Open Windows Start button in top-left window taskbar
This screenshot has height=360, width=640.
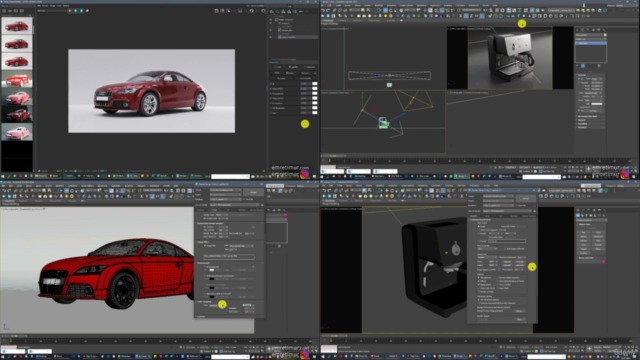[3, 176]
